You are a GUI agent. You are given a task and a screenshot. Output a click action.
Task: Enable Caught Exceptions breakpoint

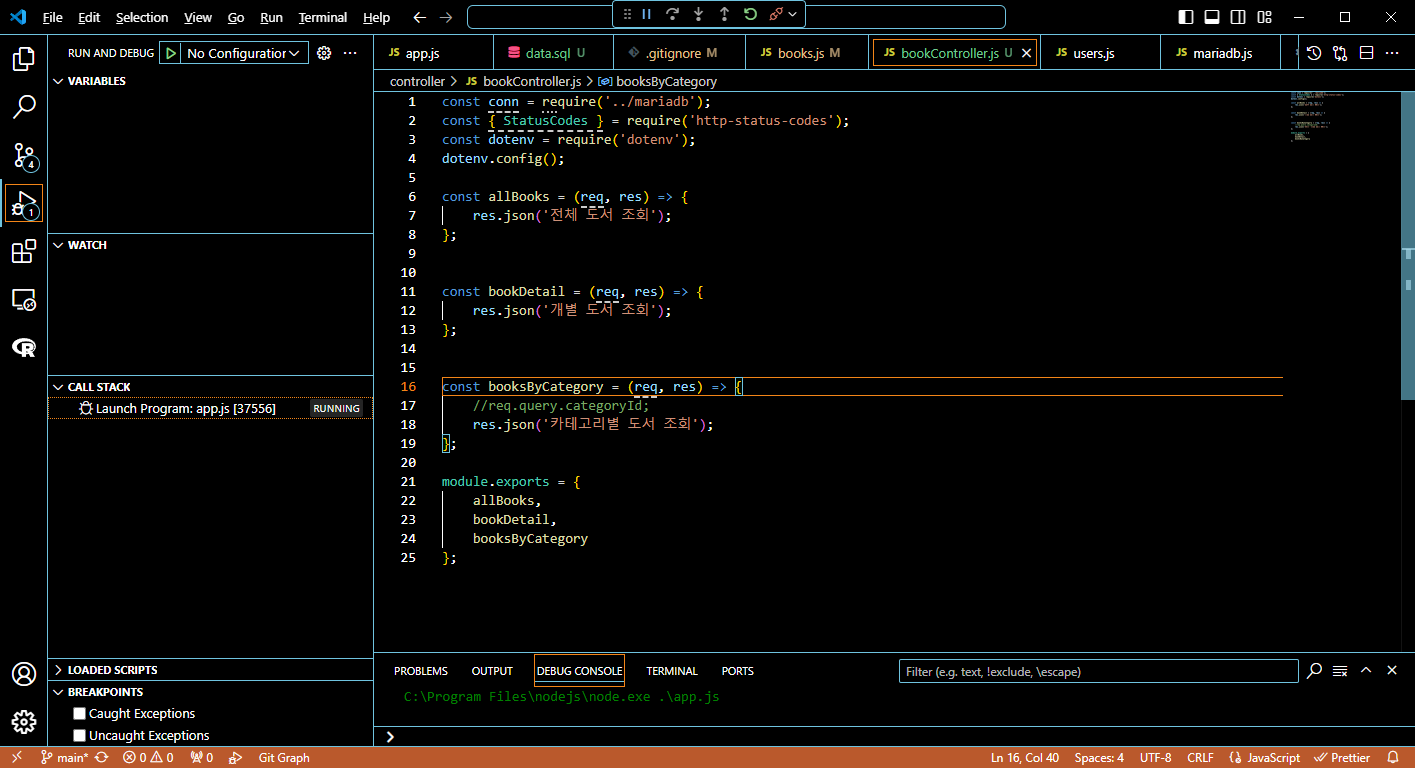click(79, 714)
